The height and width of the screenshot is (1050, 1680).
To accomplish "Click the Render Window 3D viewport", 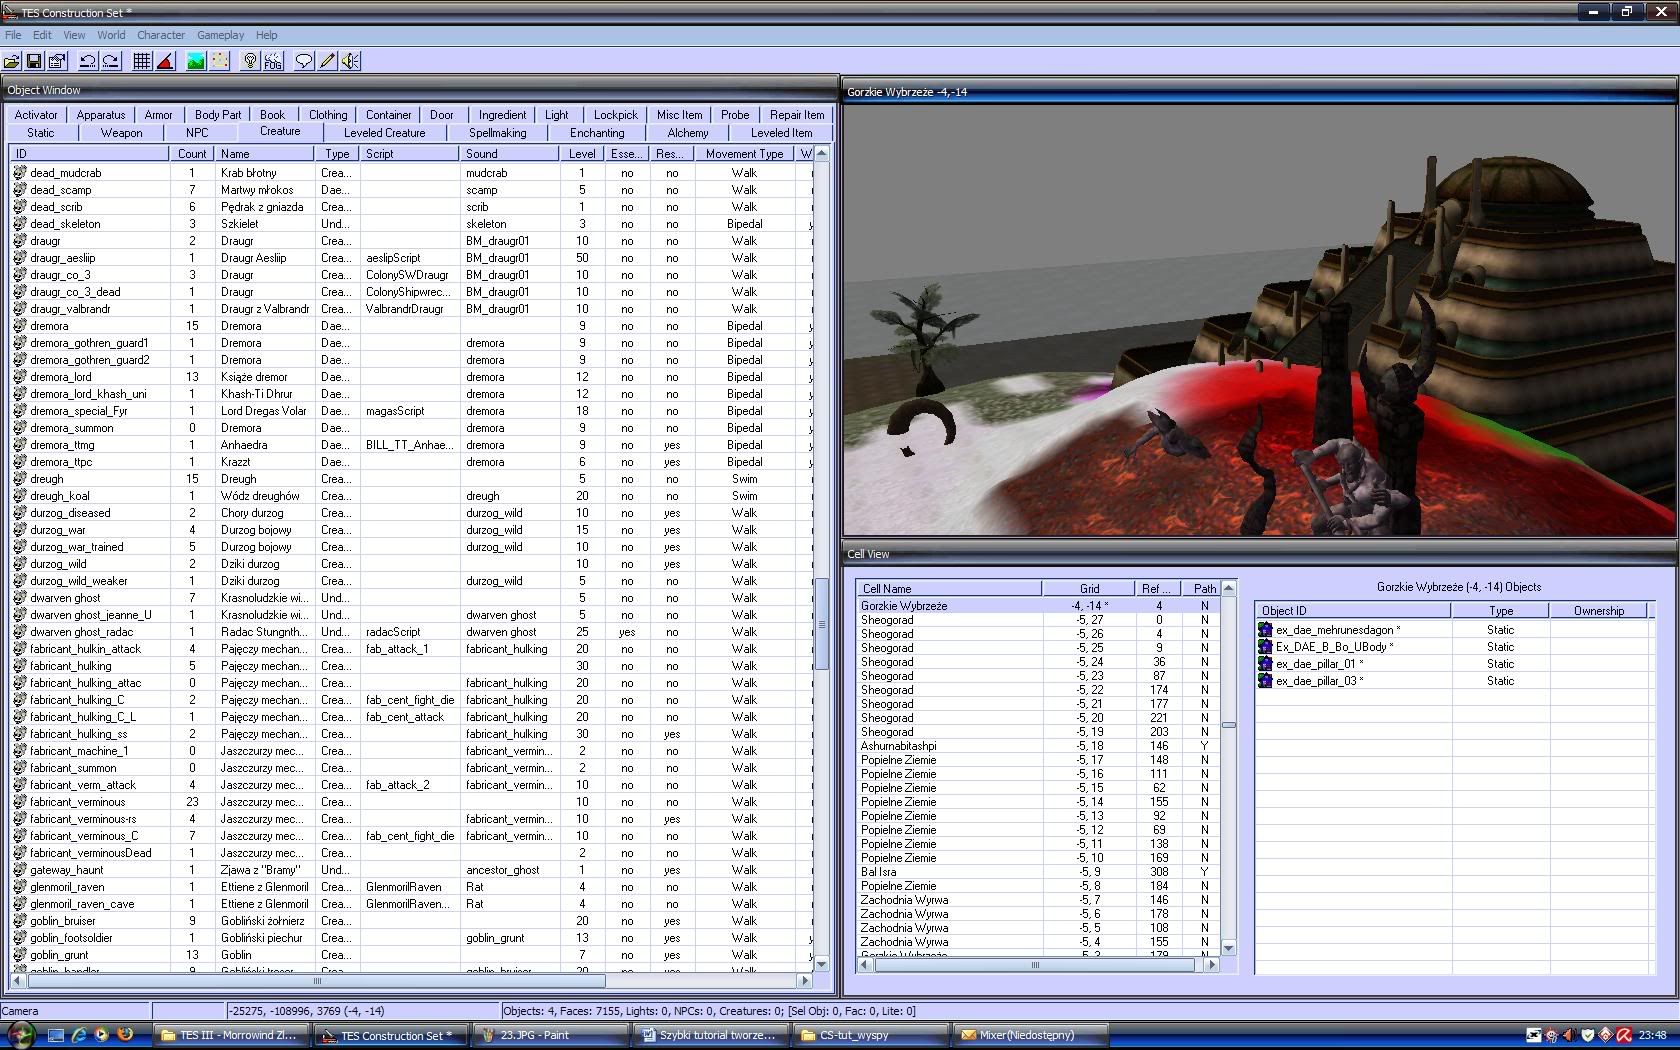I will point(1259,319).
